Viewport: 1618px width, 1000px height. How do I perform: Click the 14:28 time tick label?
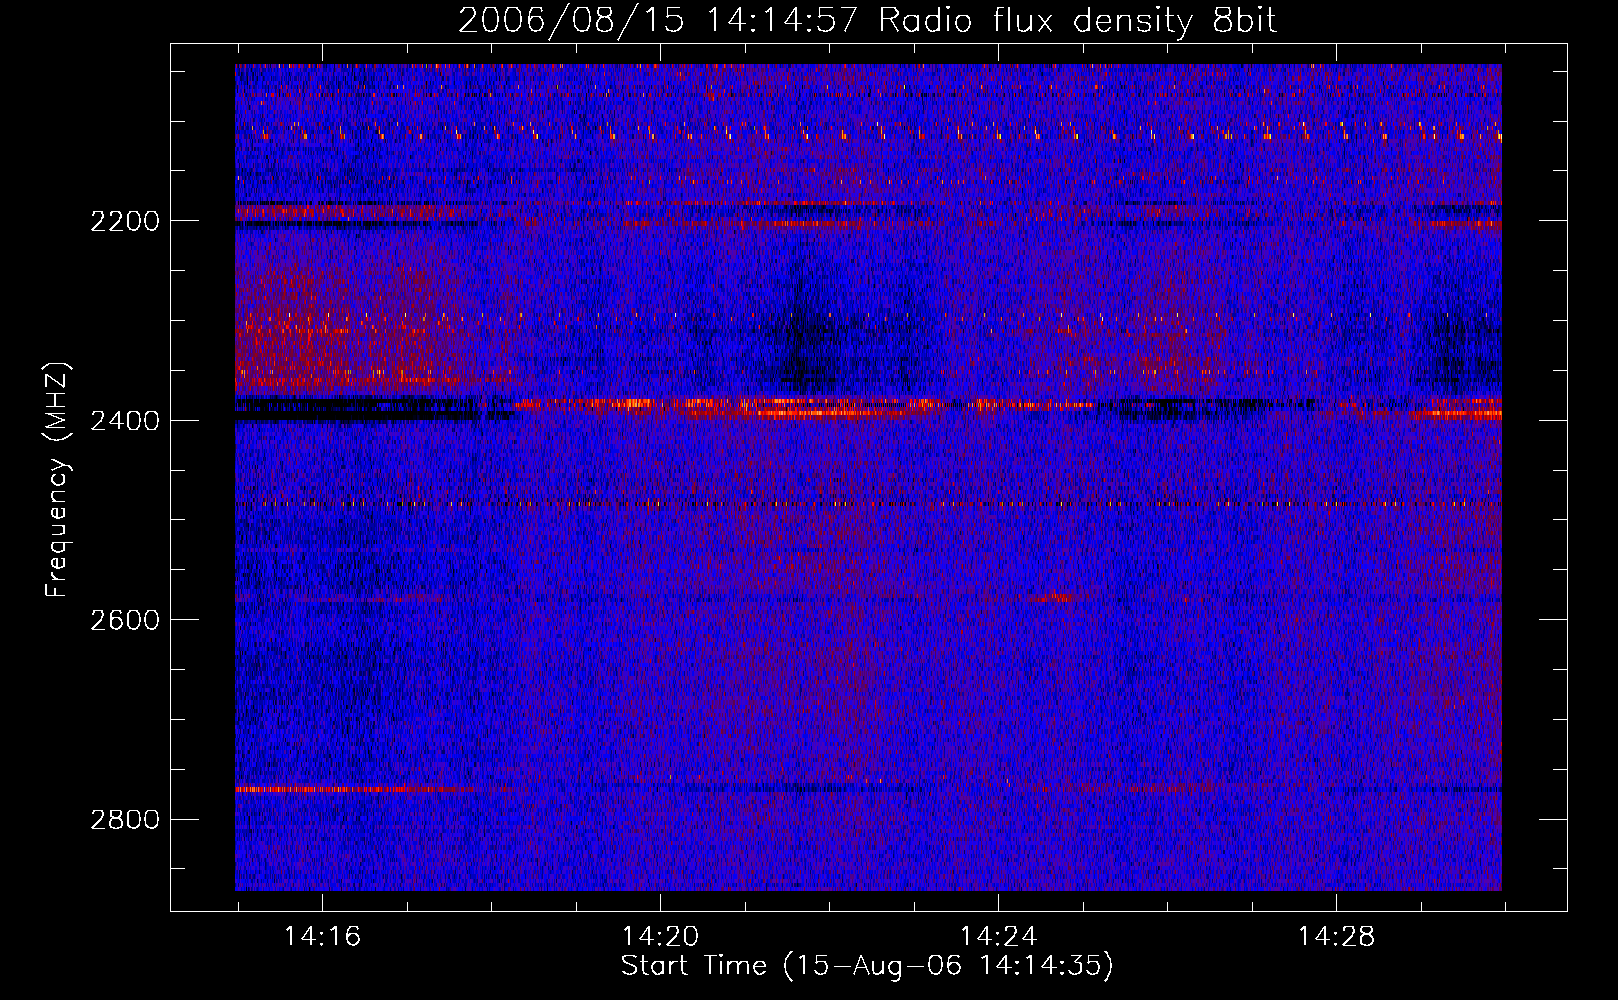[1336, 937]
